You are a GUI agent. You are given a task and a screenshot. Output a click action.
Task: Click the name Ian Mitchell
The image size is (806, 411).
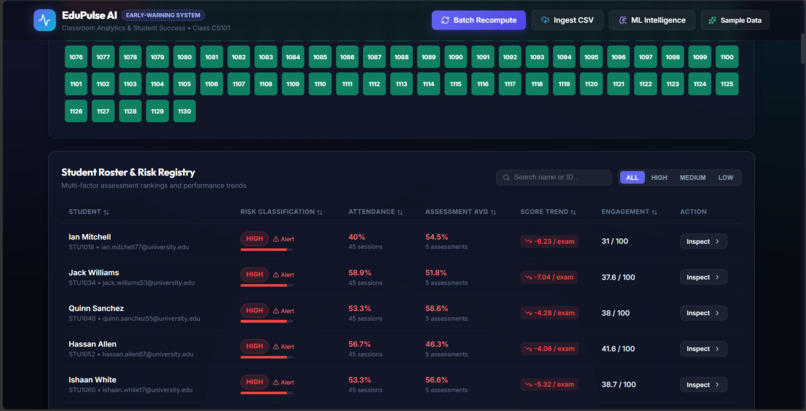pyautogui.click(x=89, y=237)
